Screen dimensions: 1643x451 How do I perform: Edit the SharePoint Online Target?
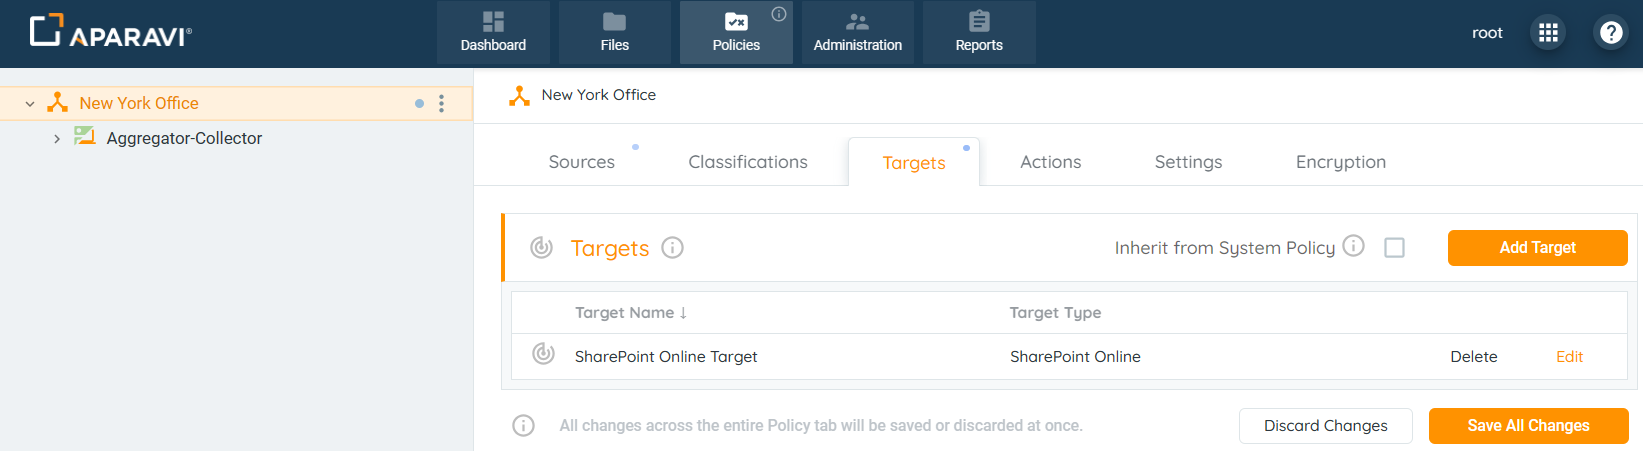click(1569, 357)
